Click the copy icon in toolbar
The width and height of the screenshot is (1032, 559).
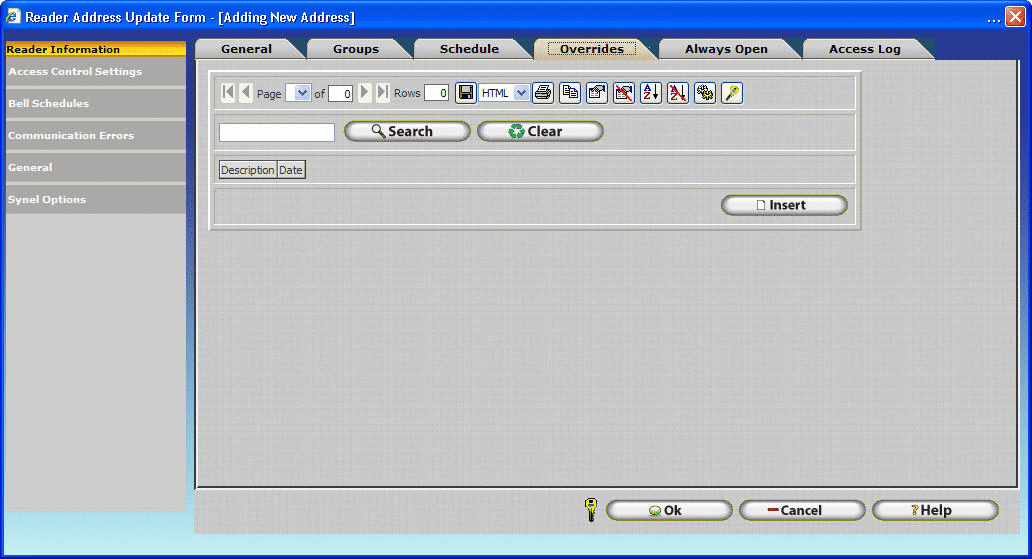click(570, 93)
